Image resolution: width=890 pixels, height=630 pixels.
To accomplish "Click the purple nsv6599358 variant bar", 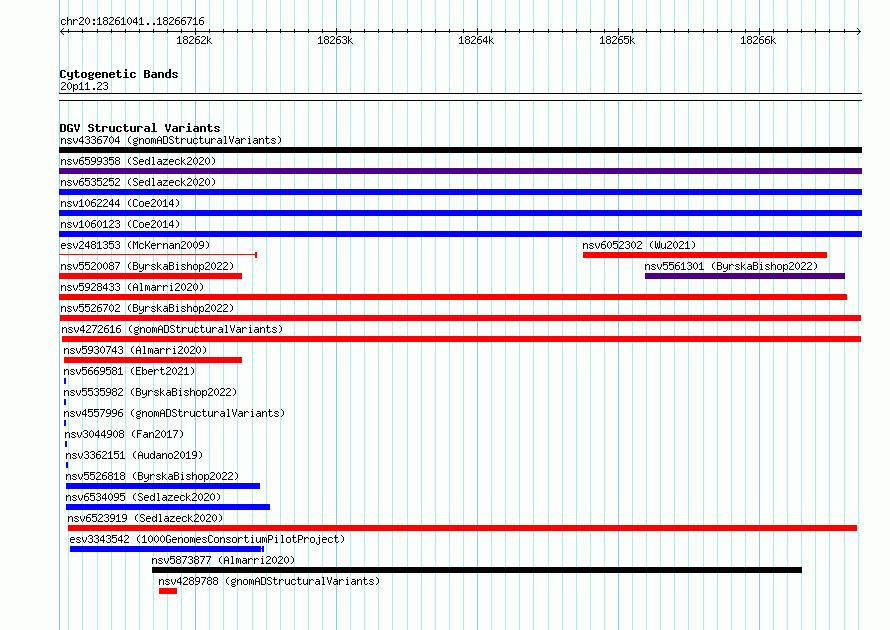I will [x=460, y=171].
